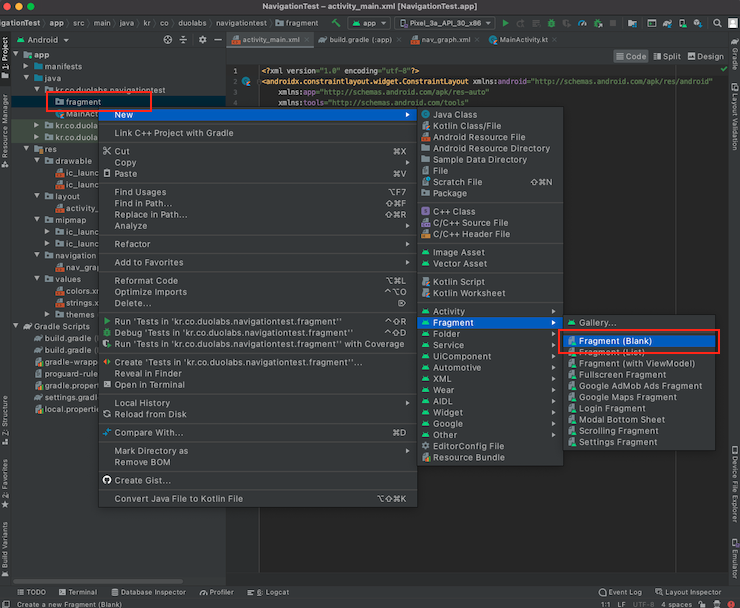Open the app run configuration dropdown
Viewport: 740px width, 608px height.
[x=369, y=23]
